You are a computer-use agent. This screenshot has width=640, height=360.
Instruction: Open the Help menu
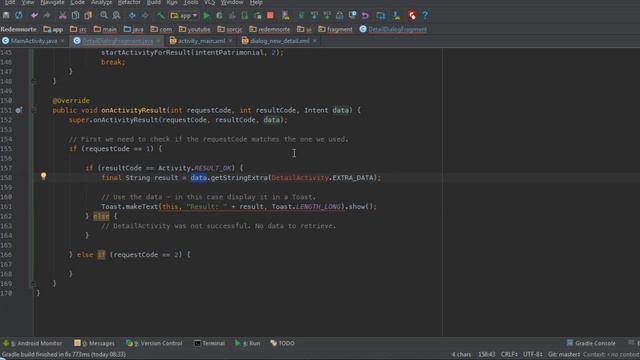click(256, 2)
